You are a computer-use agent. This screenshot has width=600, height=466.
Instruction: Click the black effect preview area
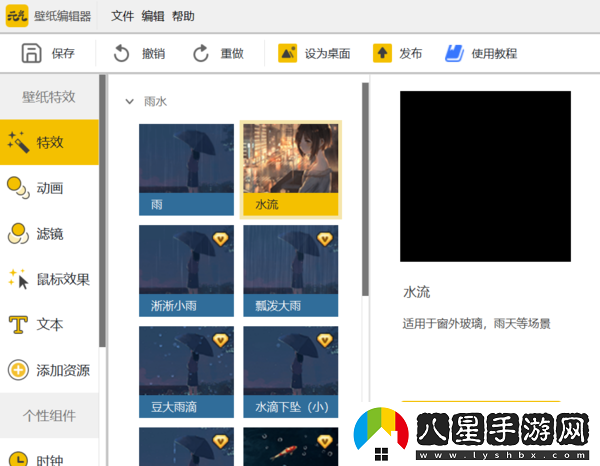pos(486,176)
